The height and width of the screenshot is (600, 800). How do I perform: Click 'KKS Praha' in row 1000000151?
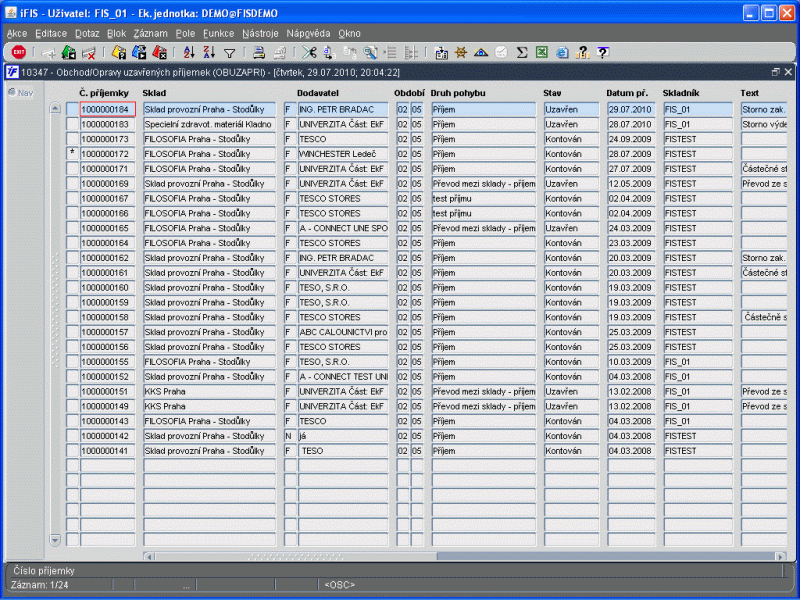pos(209,391)
